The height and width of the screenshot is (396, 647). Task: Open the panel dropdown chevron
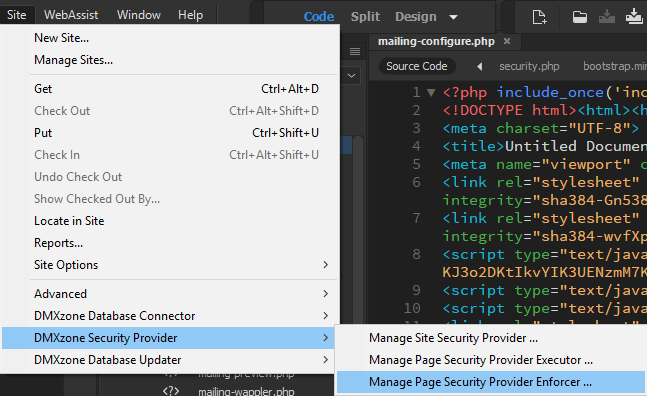coord(352,75)
